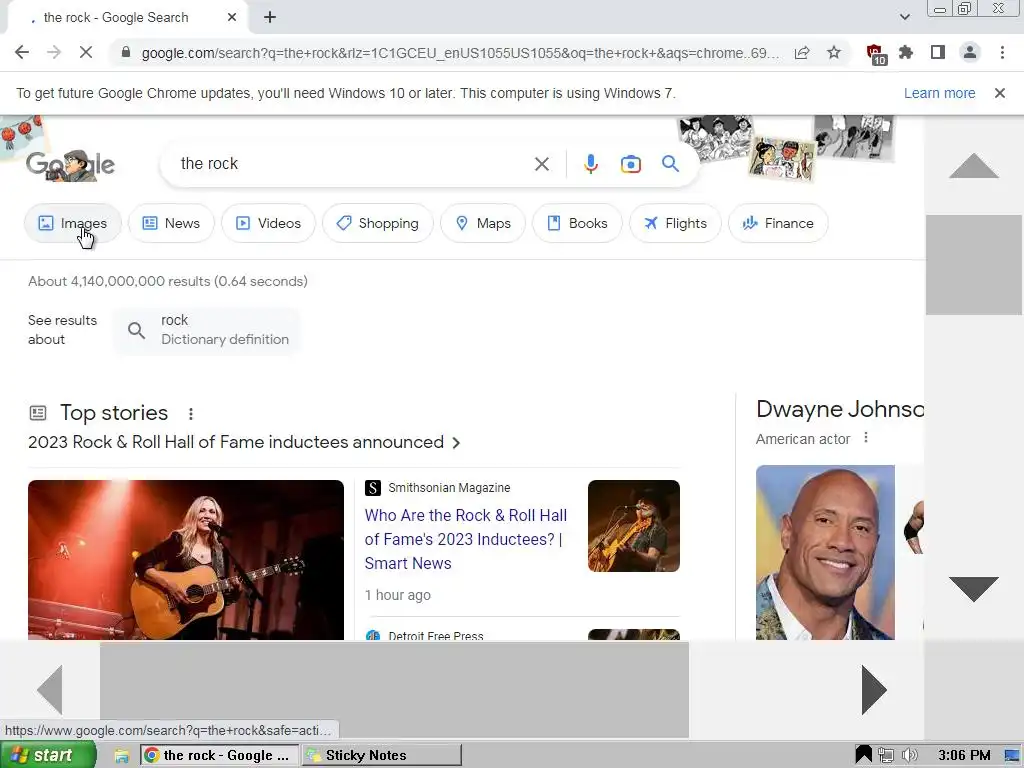Open 'Who Are the Rock & Roll Hall of Fame's 2023 Inductees' article
The height and width of the screenshot is (768, 1024).
click(466, 539)
